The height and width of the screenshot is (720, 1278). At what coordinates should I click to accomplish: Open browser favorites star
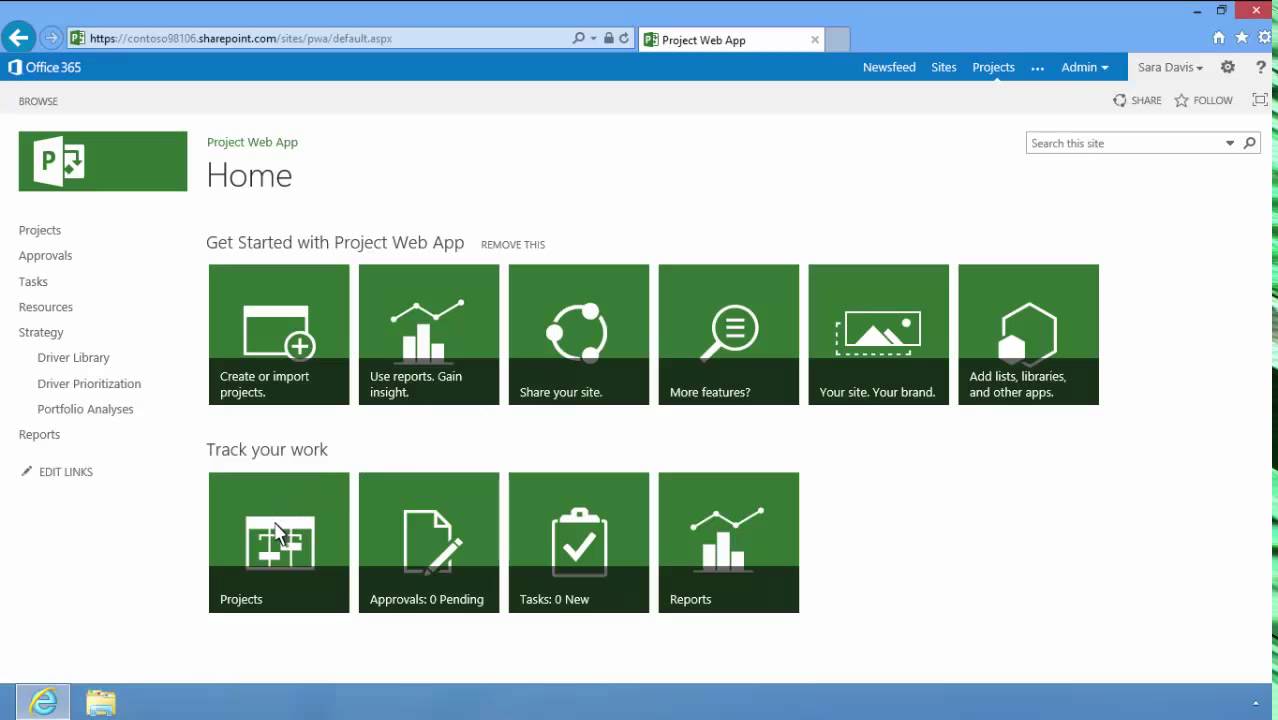point(1241,38)
